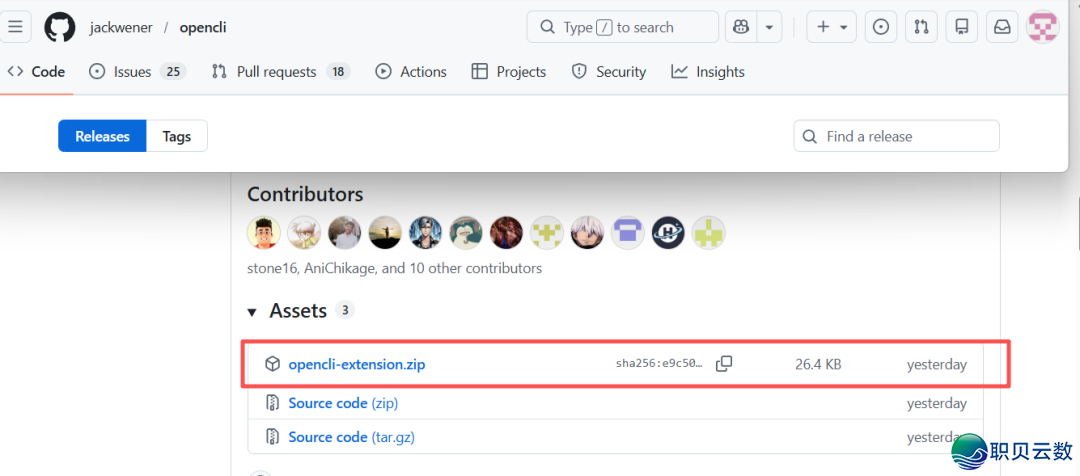Open the Pull requests tab
This screenshot has height=476, width=1080.
281,72
